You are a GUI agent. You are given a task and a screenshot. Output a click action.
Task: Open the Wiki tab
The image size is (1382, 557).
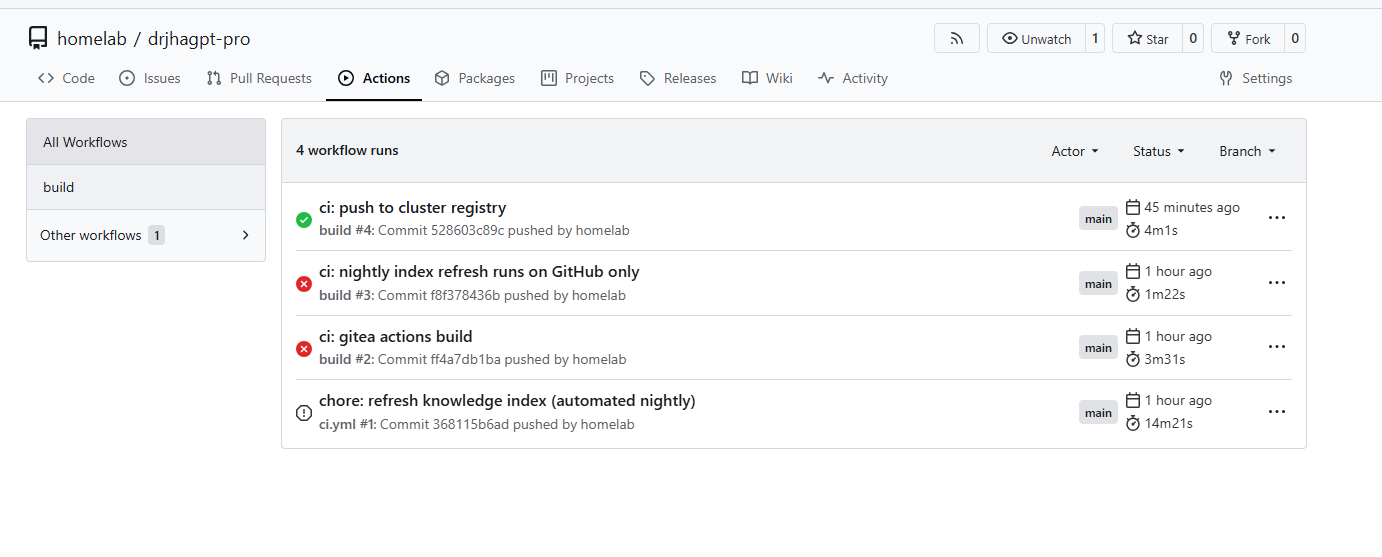click(767, 78)
